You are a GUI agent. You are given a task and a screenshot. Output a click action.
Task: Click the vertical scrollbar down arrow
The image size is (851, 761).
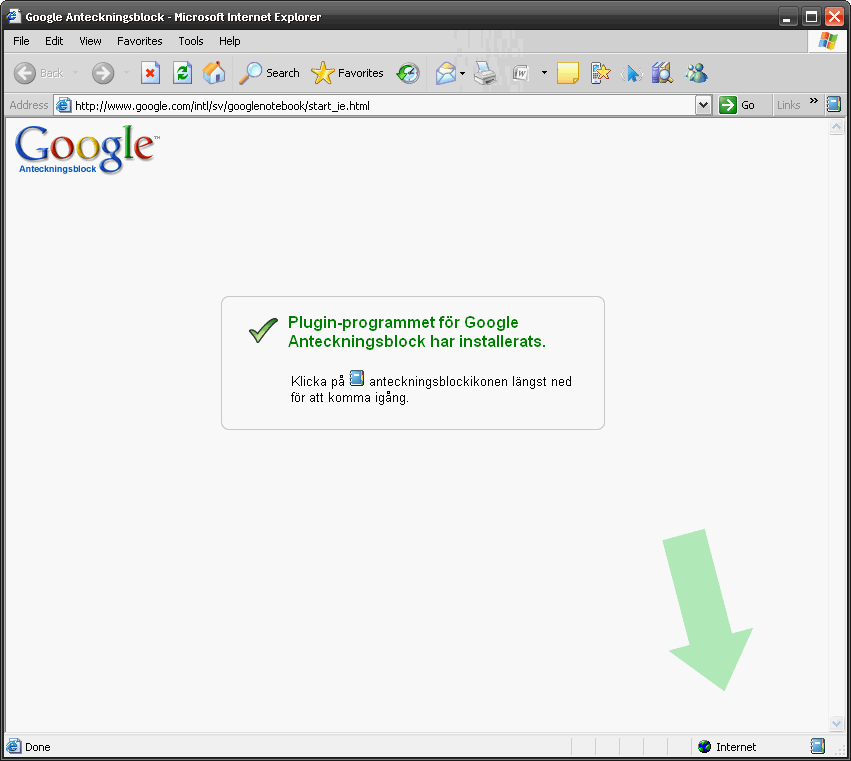[x=837, y=723]
